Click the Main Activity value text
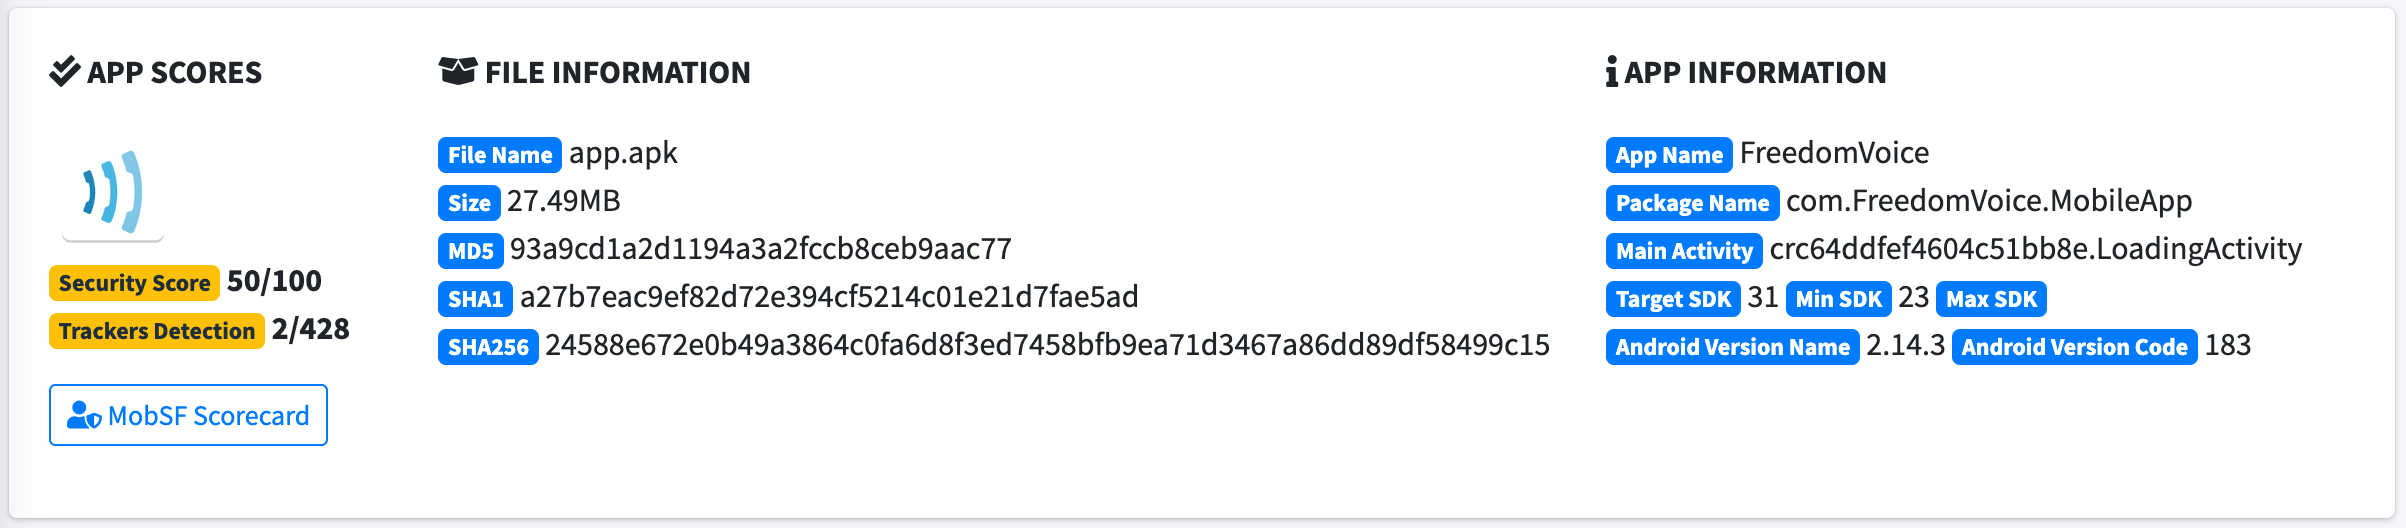This screenshot has height=528, width=2406. [2035, 249]
